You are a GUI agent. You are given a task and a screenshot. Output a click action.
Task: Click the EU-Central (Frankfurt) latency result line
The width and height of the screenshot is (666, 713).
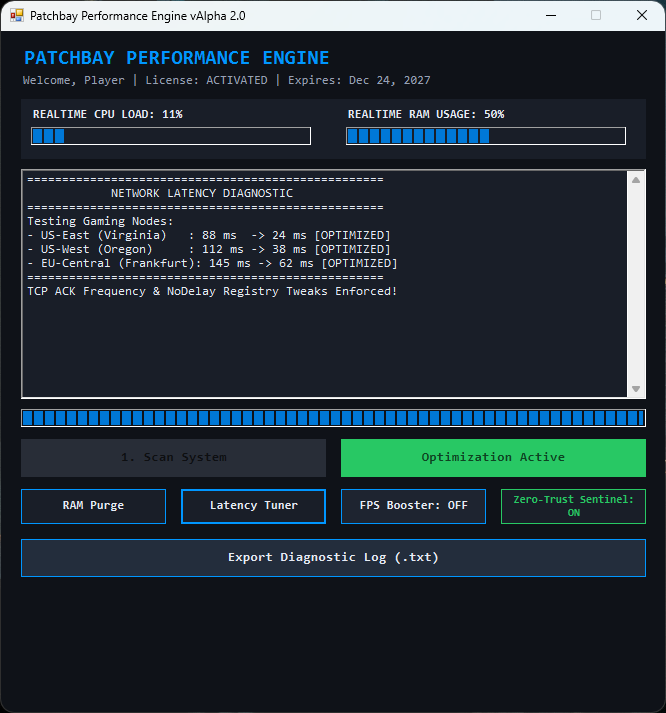[212, 263]
